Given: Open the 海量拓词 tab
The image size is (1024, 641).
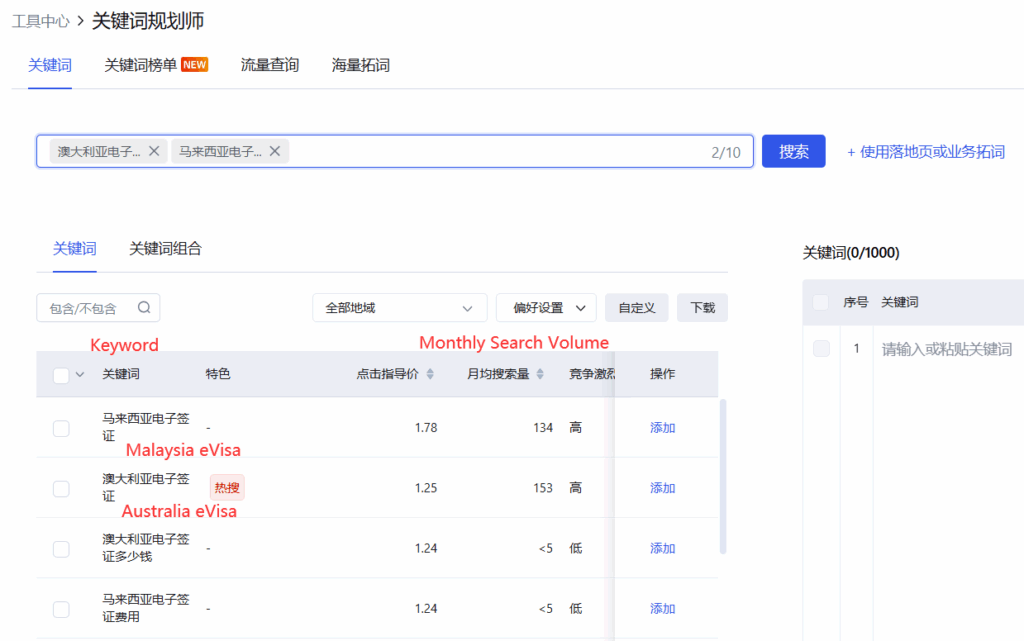Looking at the screenshot, I should (x=360, y=65).
